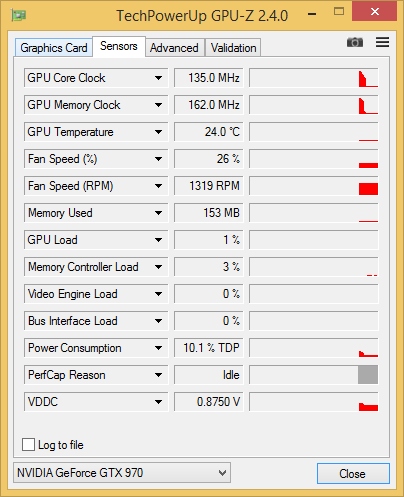Viewport: 404px width, 497px height.
Task: Open the Validation tab
Action: [233, 48]
